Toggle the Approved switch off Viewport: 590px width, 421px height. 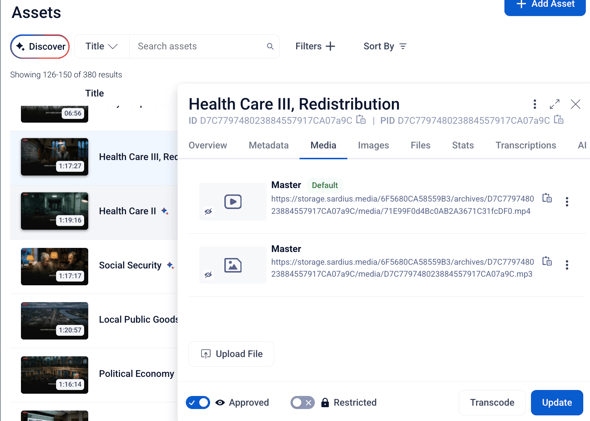(x=198, y=403)
